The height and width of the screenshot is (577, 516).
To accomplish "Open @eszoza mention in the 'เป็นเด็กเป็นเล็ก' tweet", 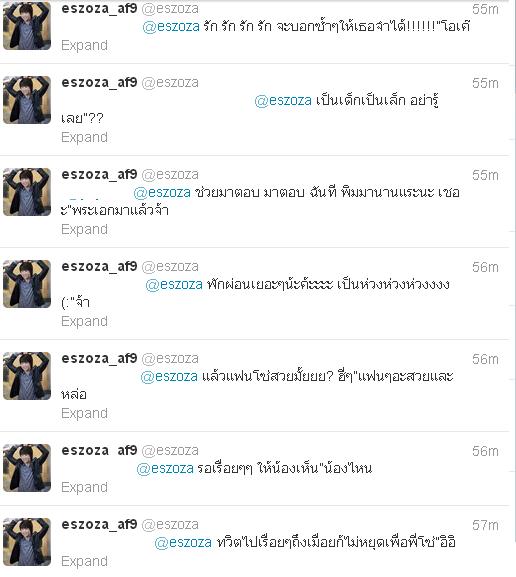I will pos(283,100).
